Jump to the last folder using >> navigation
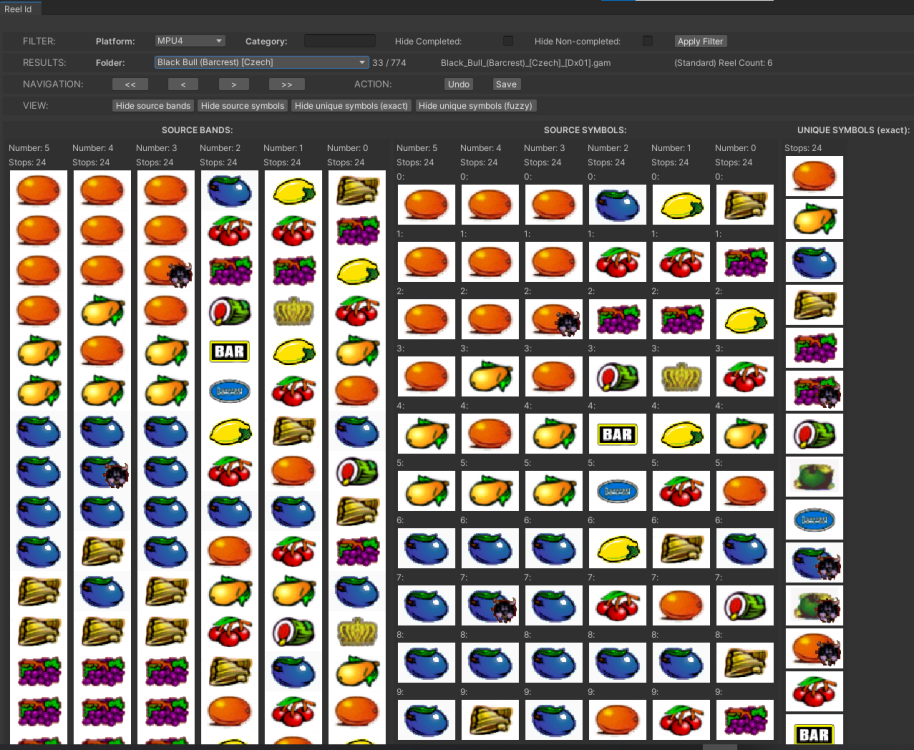The height and width of the screenshot is (750, 914). click(287, 84)
